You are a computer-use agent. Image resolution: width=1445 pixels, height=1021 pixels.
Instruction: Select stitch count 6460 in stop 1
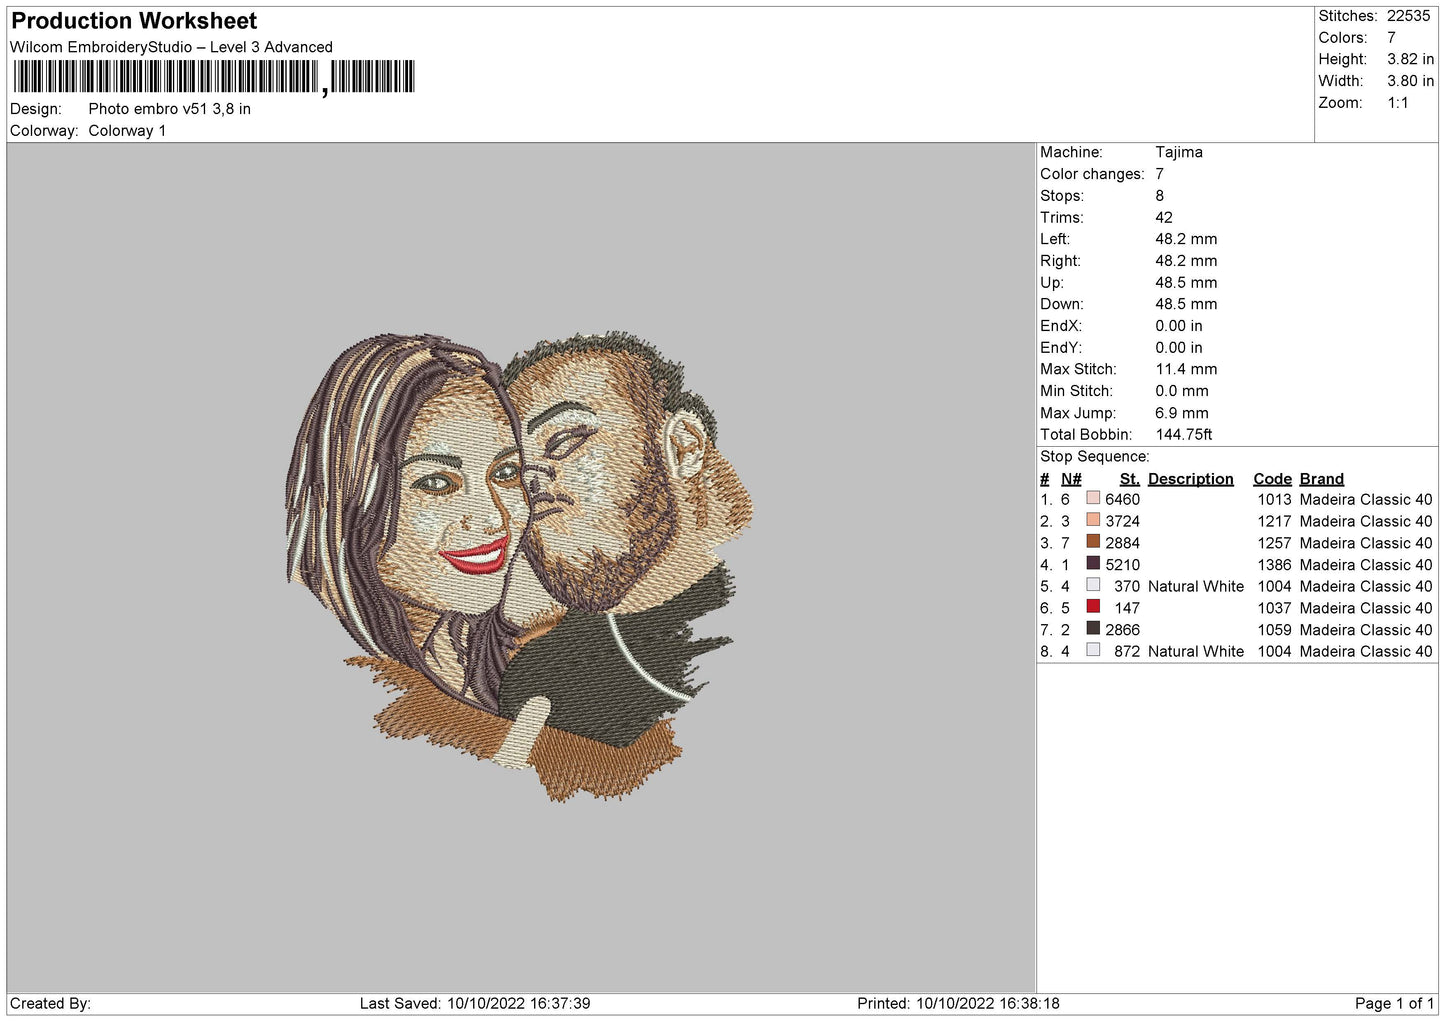[1122, 500]
